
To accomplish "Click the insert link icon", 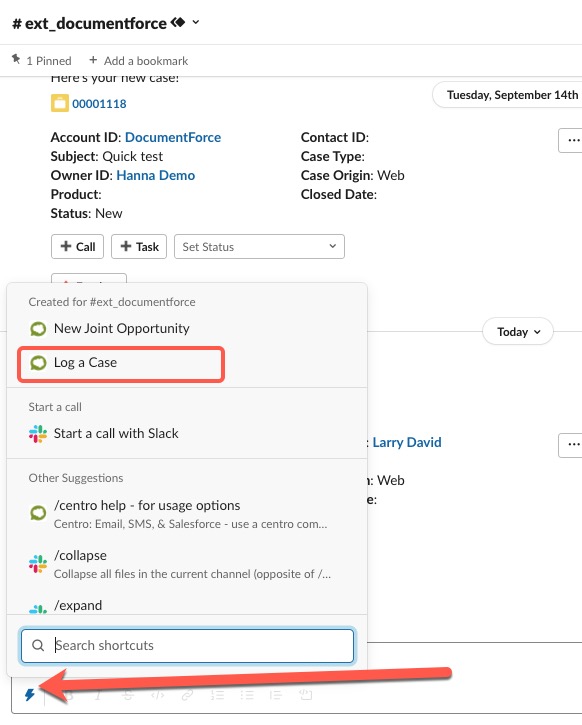I will 187,695.
